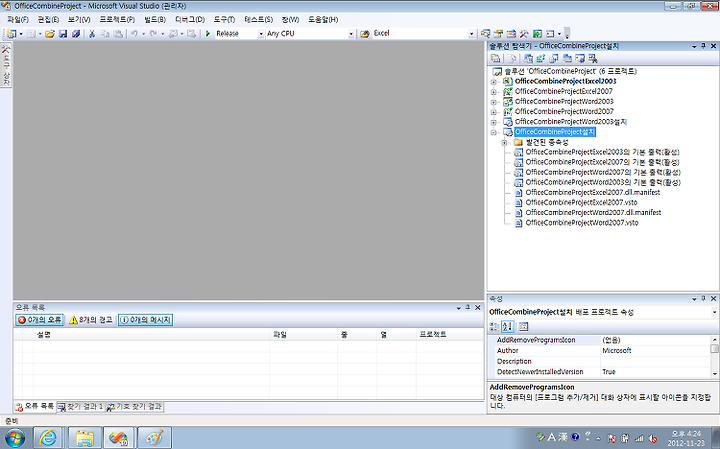Open the 보기(V) menu
720x449 pixels.
[79, 19]
